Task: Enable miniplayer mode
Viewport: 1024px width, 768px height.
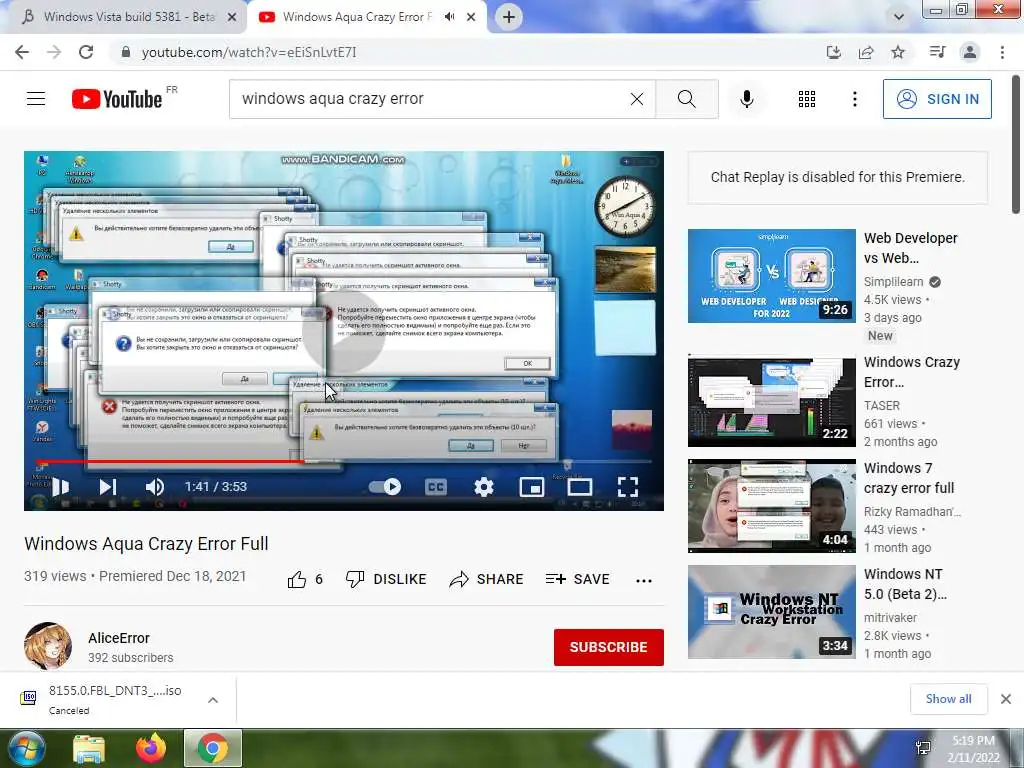Action: point(532,487)
